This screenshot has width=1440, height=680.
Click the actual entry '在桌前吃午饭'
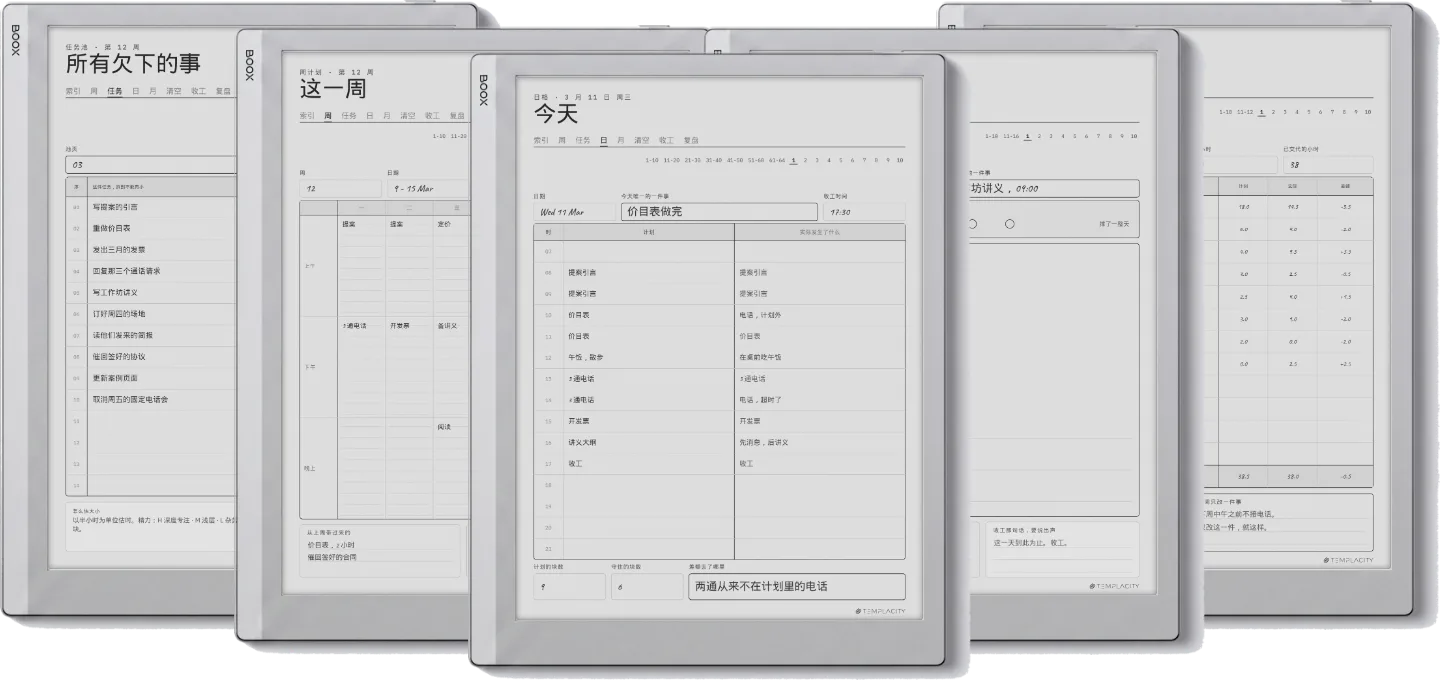760,357
